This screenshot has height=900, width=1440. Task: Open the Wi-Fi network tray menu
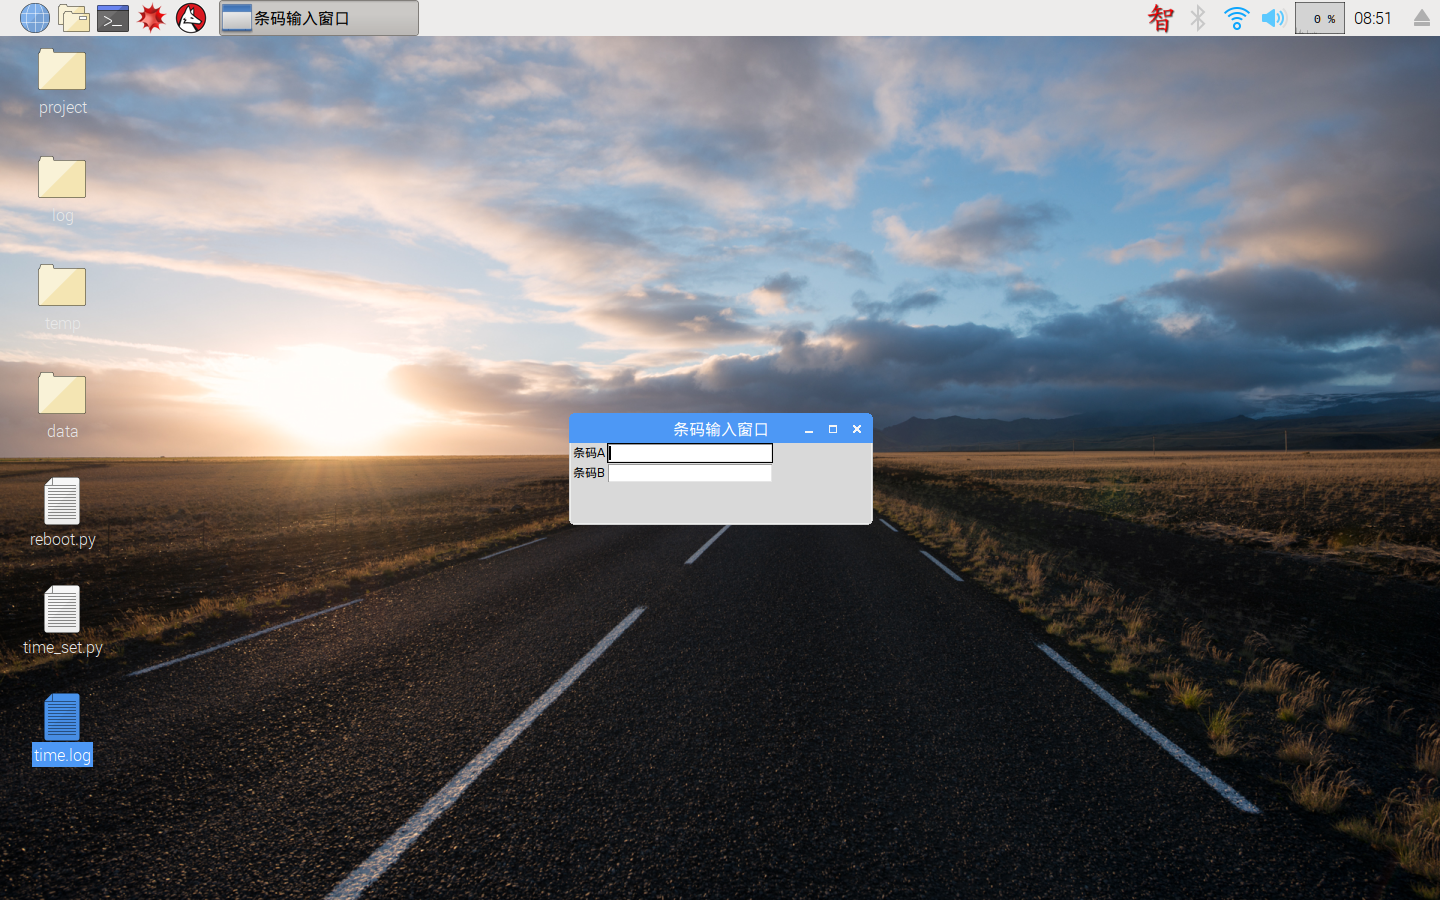coord(1236,18)
